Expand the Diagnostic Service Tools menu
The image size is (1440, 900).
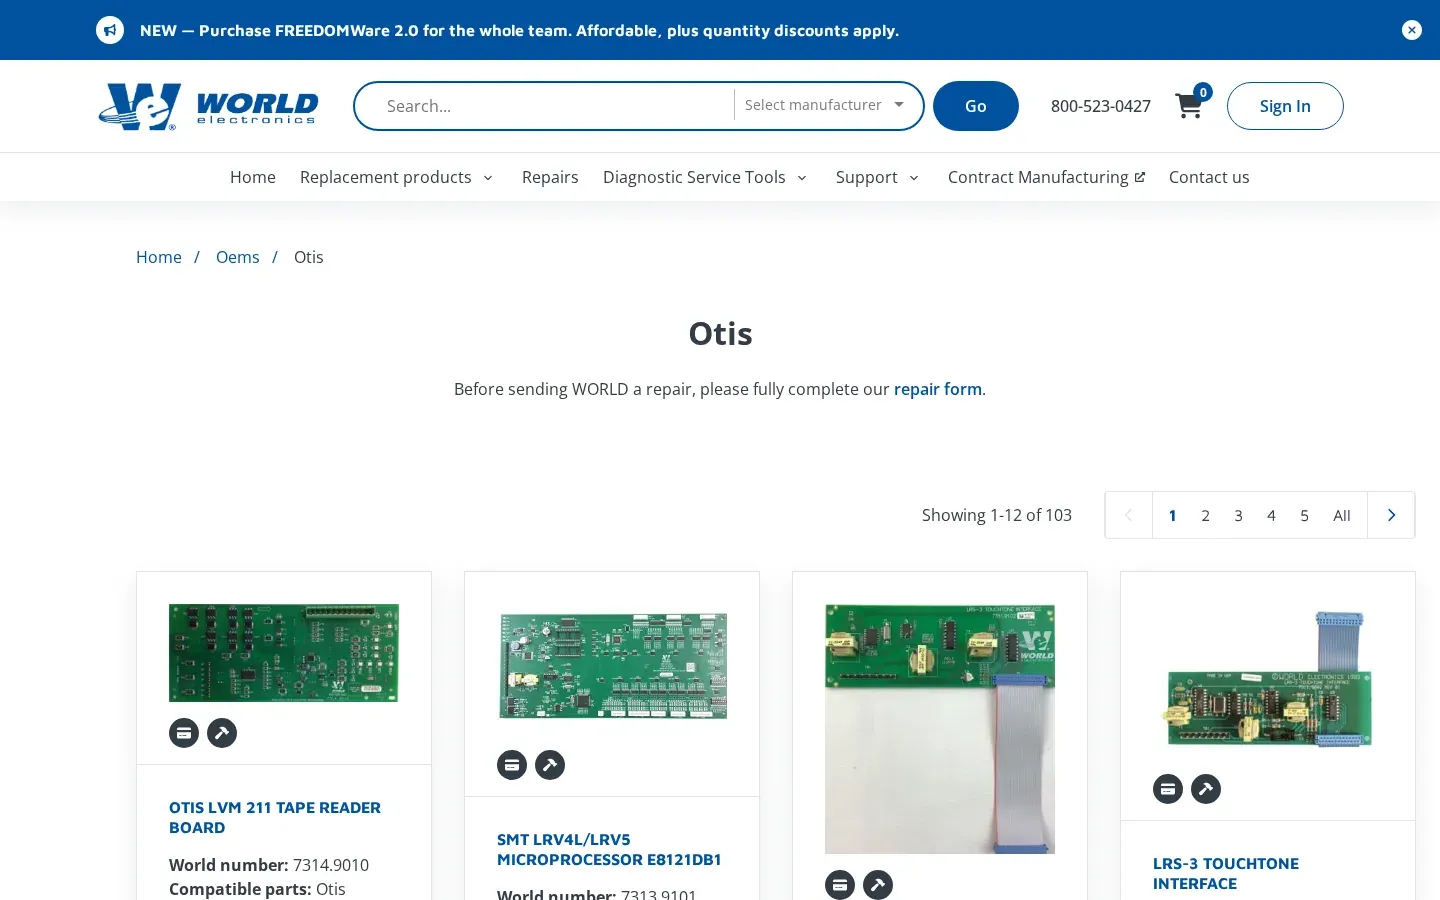(705, 177)
